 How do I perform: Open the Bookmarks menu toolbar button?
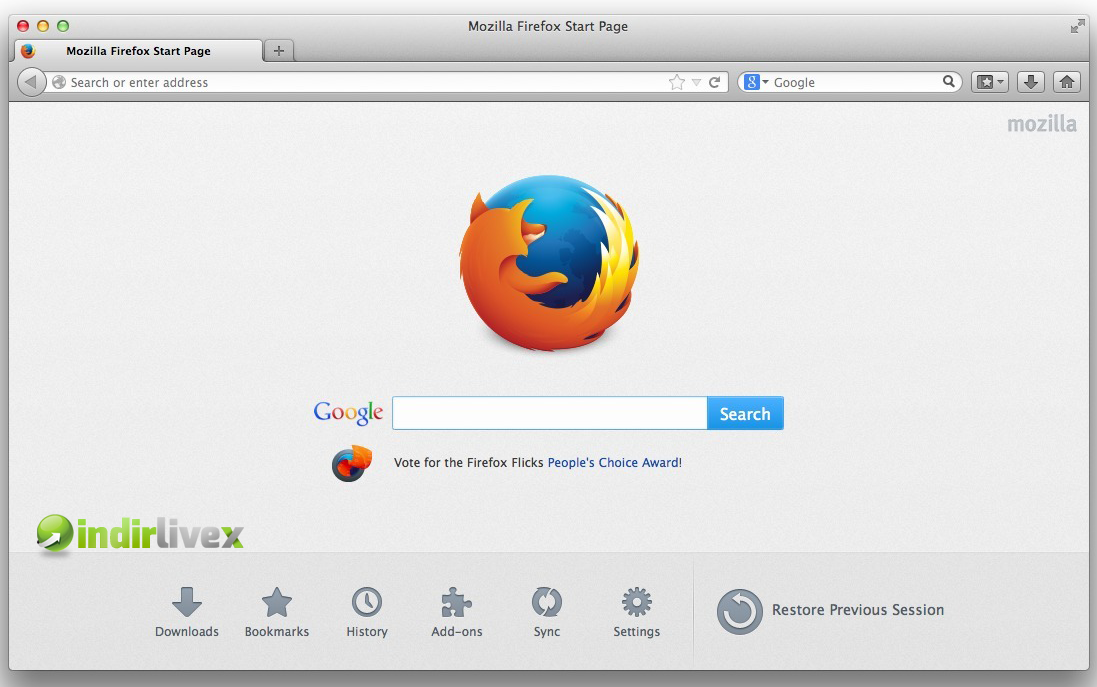coord(989,83)
